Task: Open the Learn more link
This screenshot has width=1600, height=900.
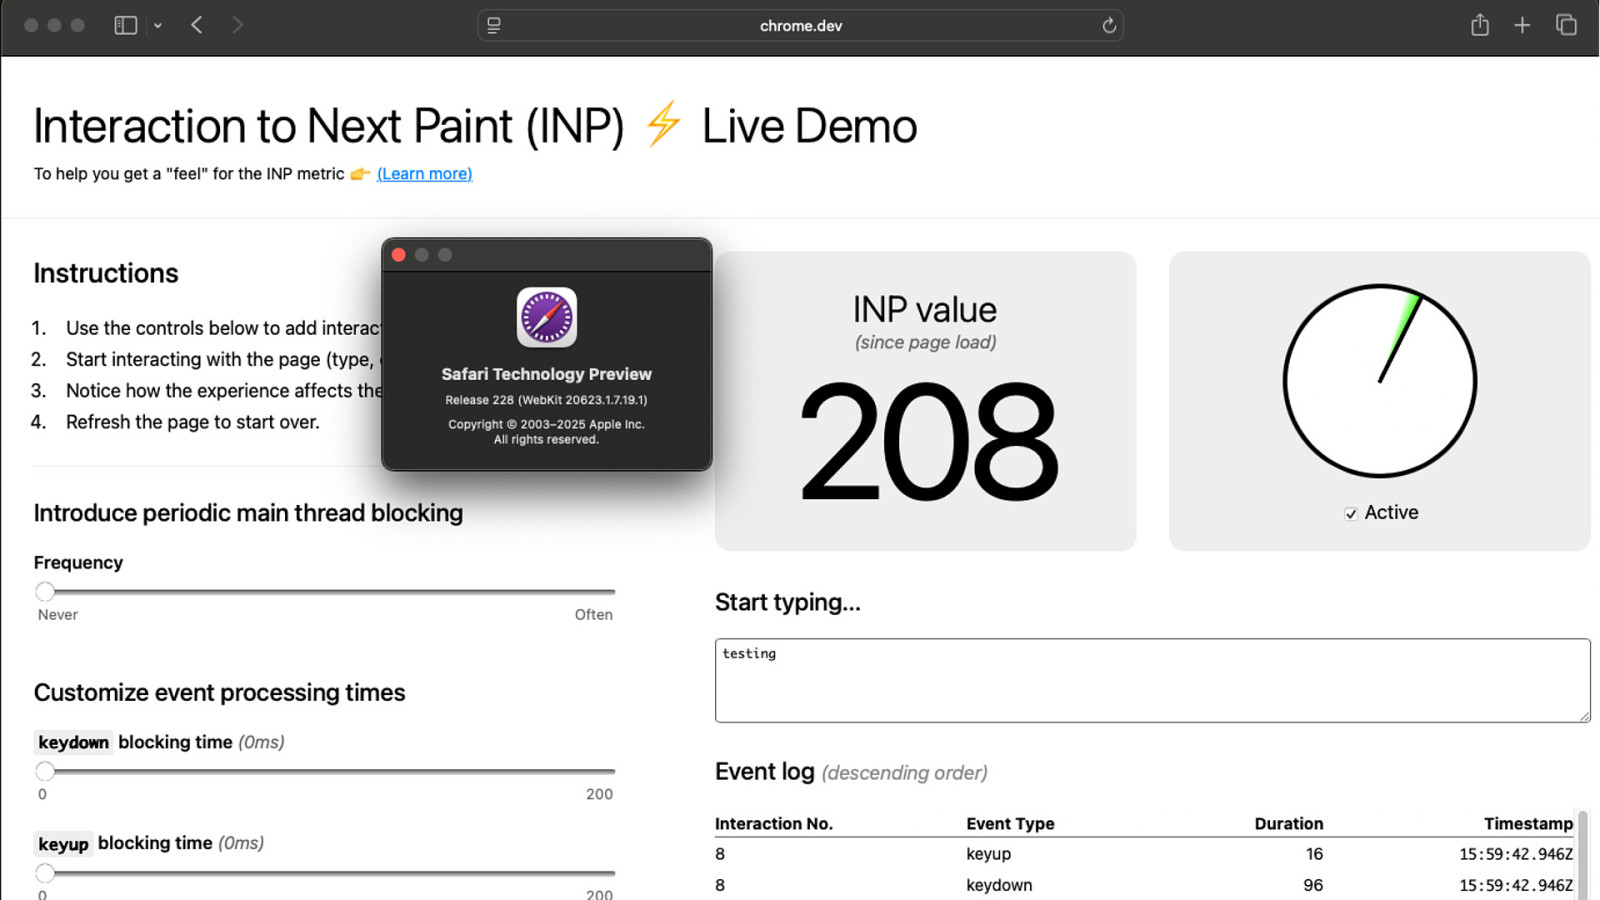Action: [424, 174]
